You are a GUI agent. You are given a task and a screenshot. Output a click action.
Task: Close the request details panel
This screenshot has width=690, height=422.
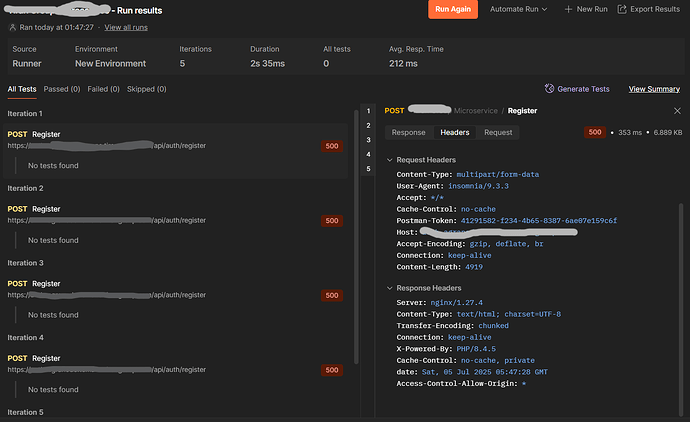[677, 111]
